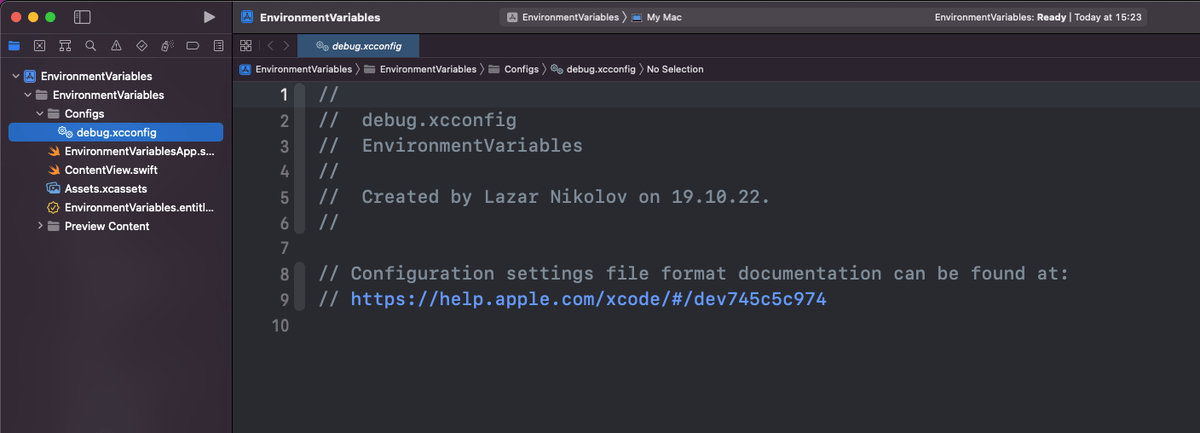Open the Symbol navigator
The height and width of the screenshot is (433, 1200).
(x=65, y=45)
